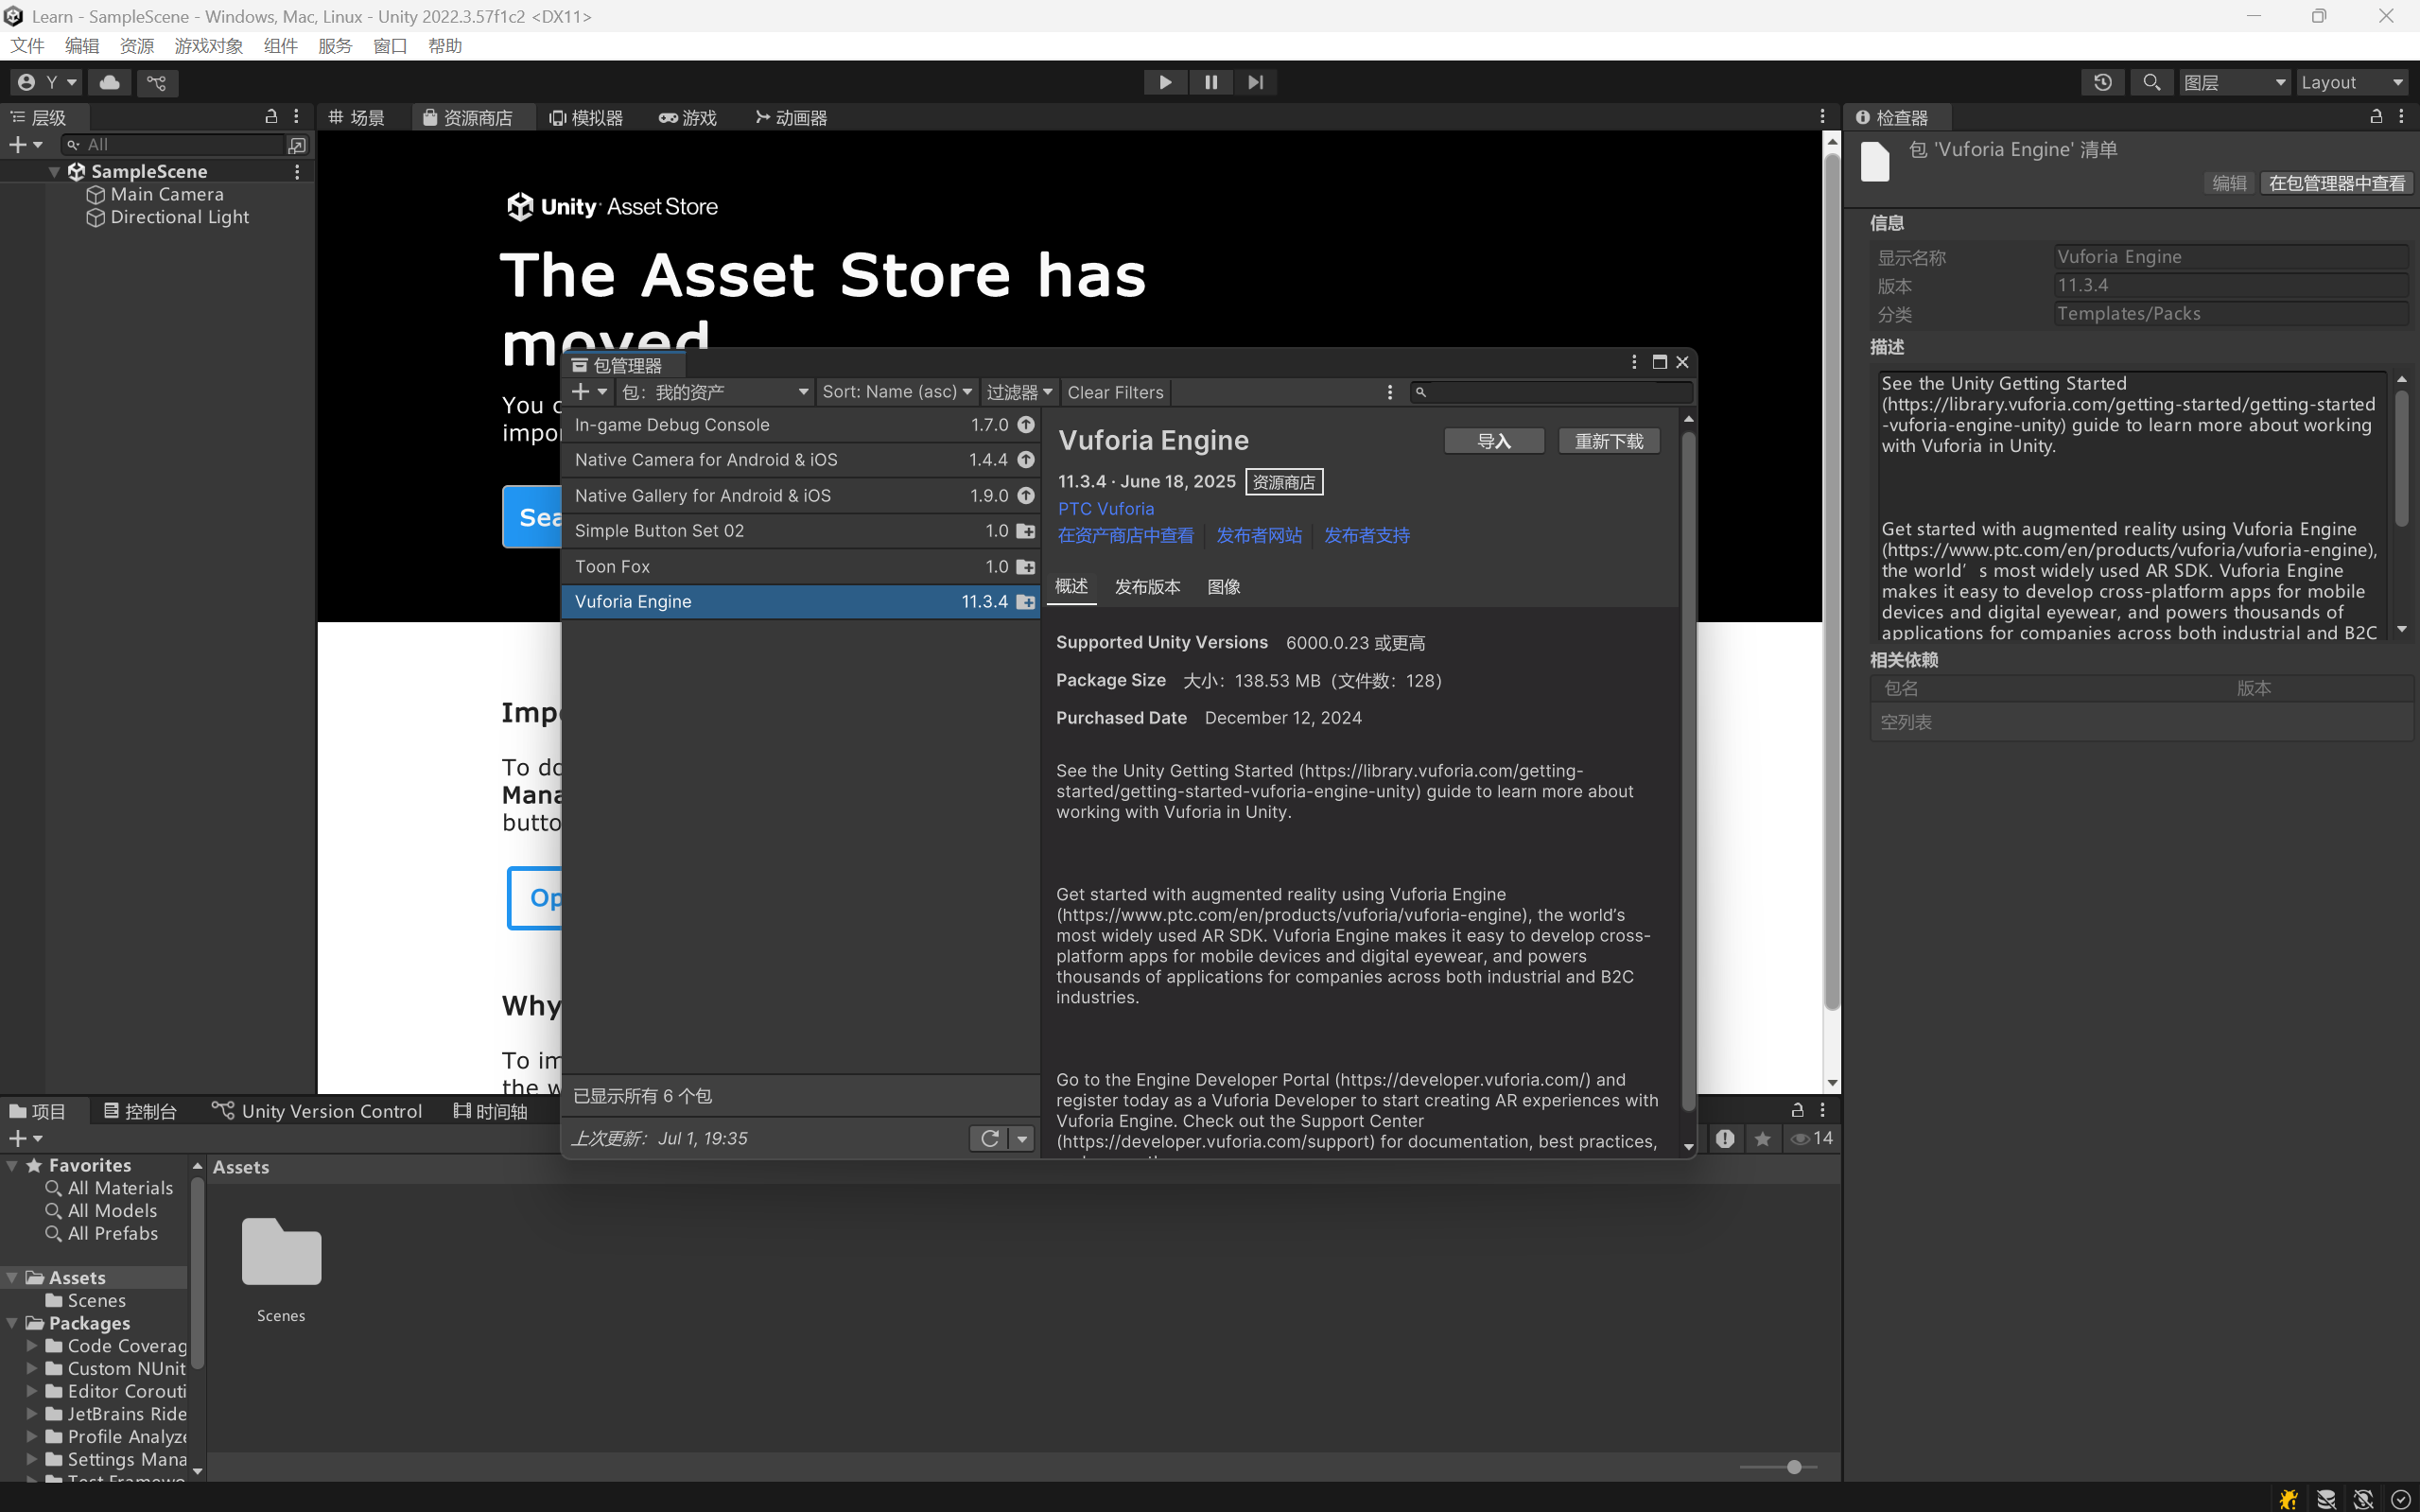Collapse the Packages folder tree

12,1323
